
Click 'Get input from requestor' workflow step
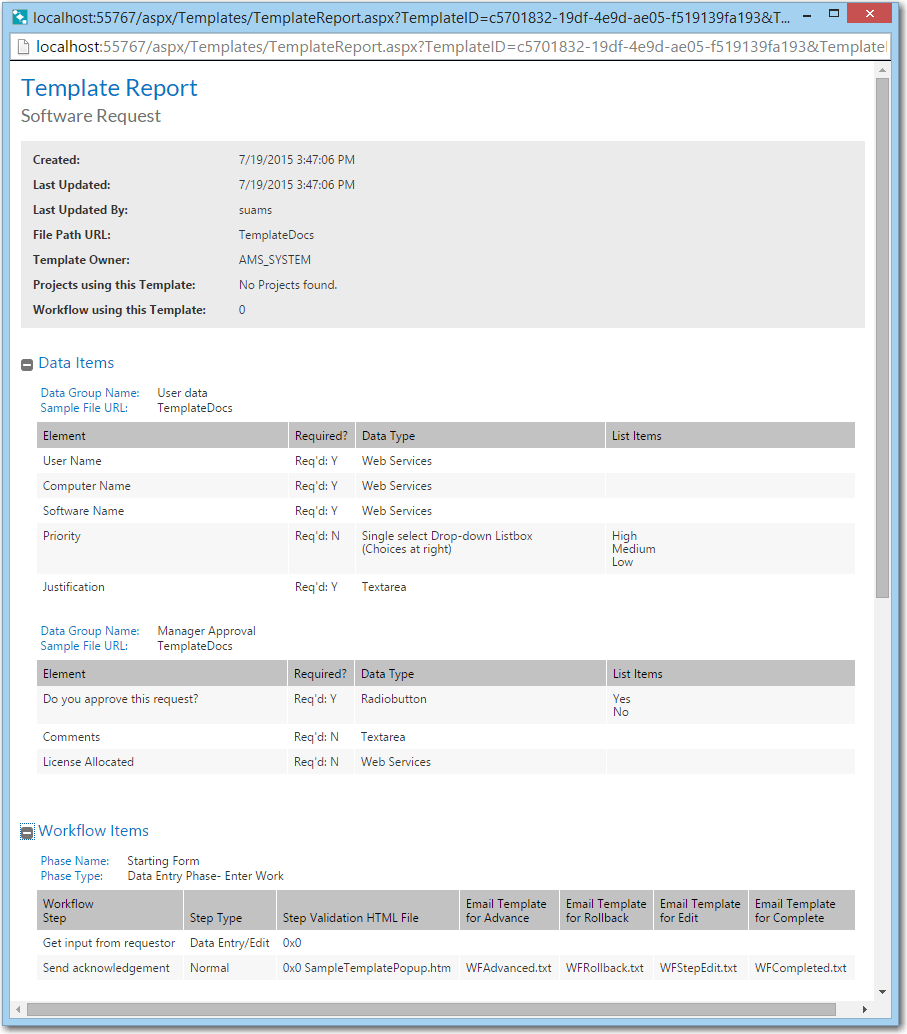click(x=109, y=943)
